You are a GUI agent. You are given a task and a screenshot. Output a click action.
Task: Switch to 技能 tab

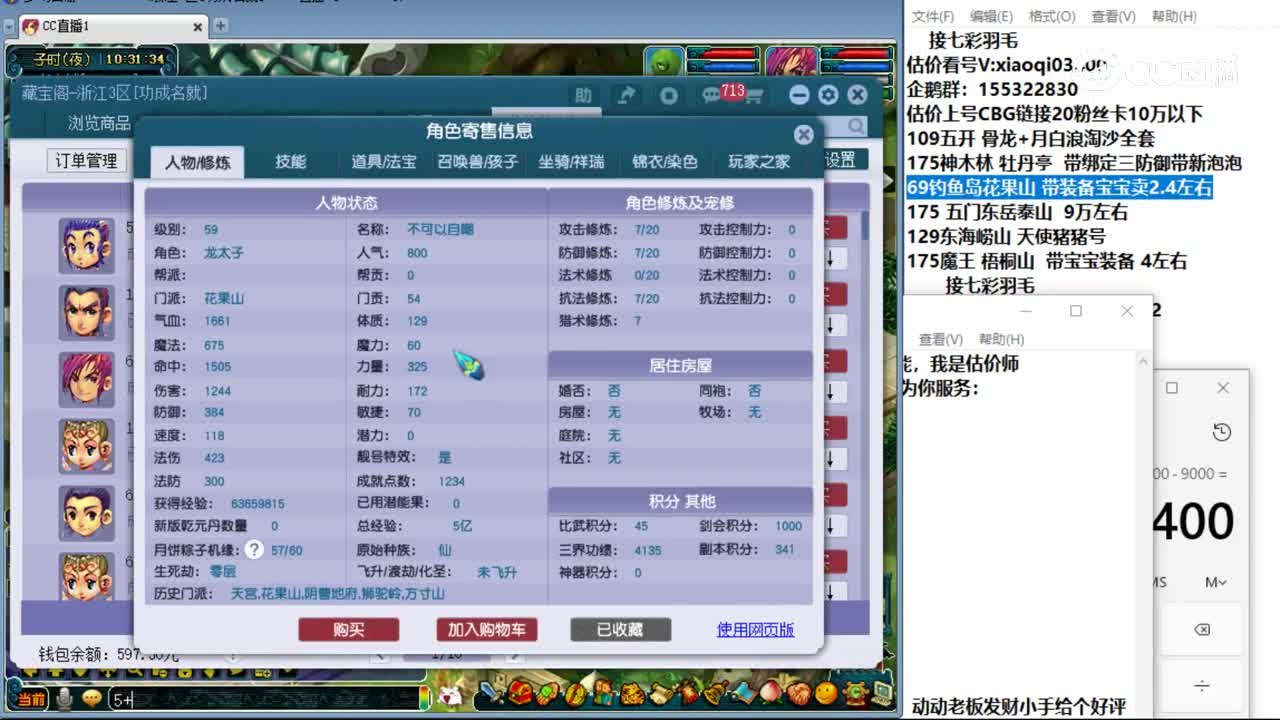[291, 161]
